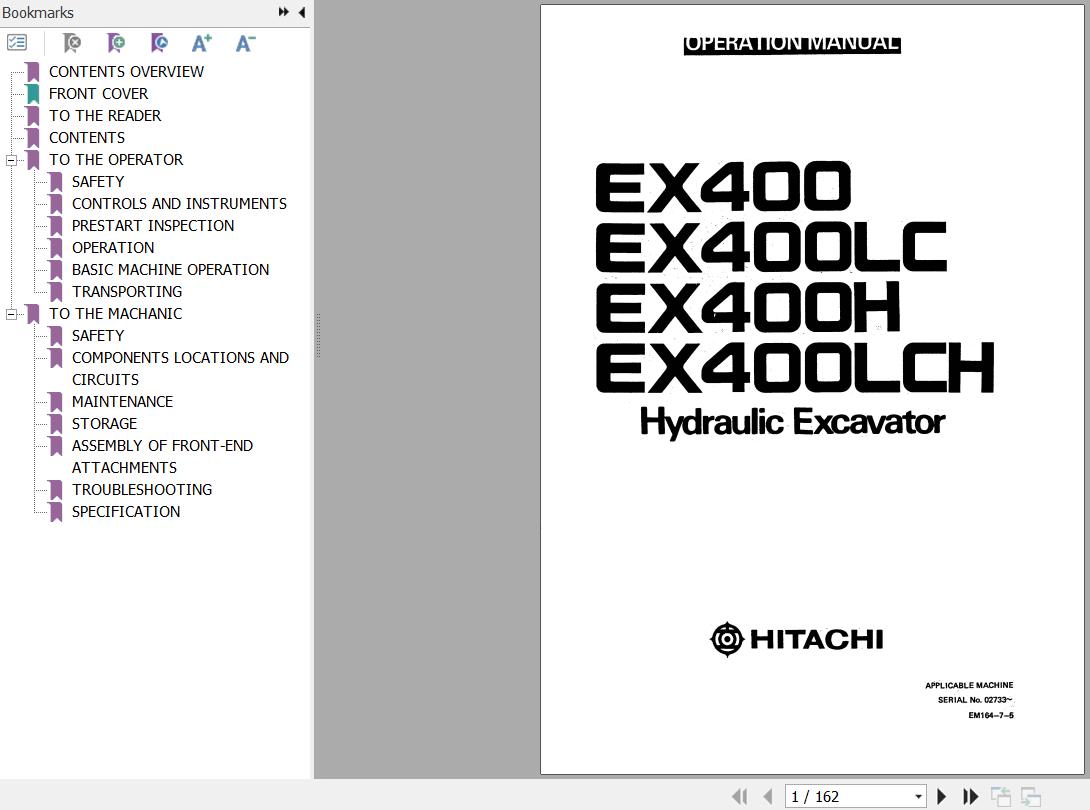Open SAFETY under TO THE MACHANIC
The height and width of the screenshot is (810, 1090).
tap(98, 336)
